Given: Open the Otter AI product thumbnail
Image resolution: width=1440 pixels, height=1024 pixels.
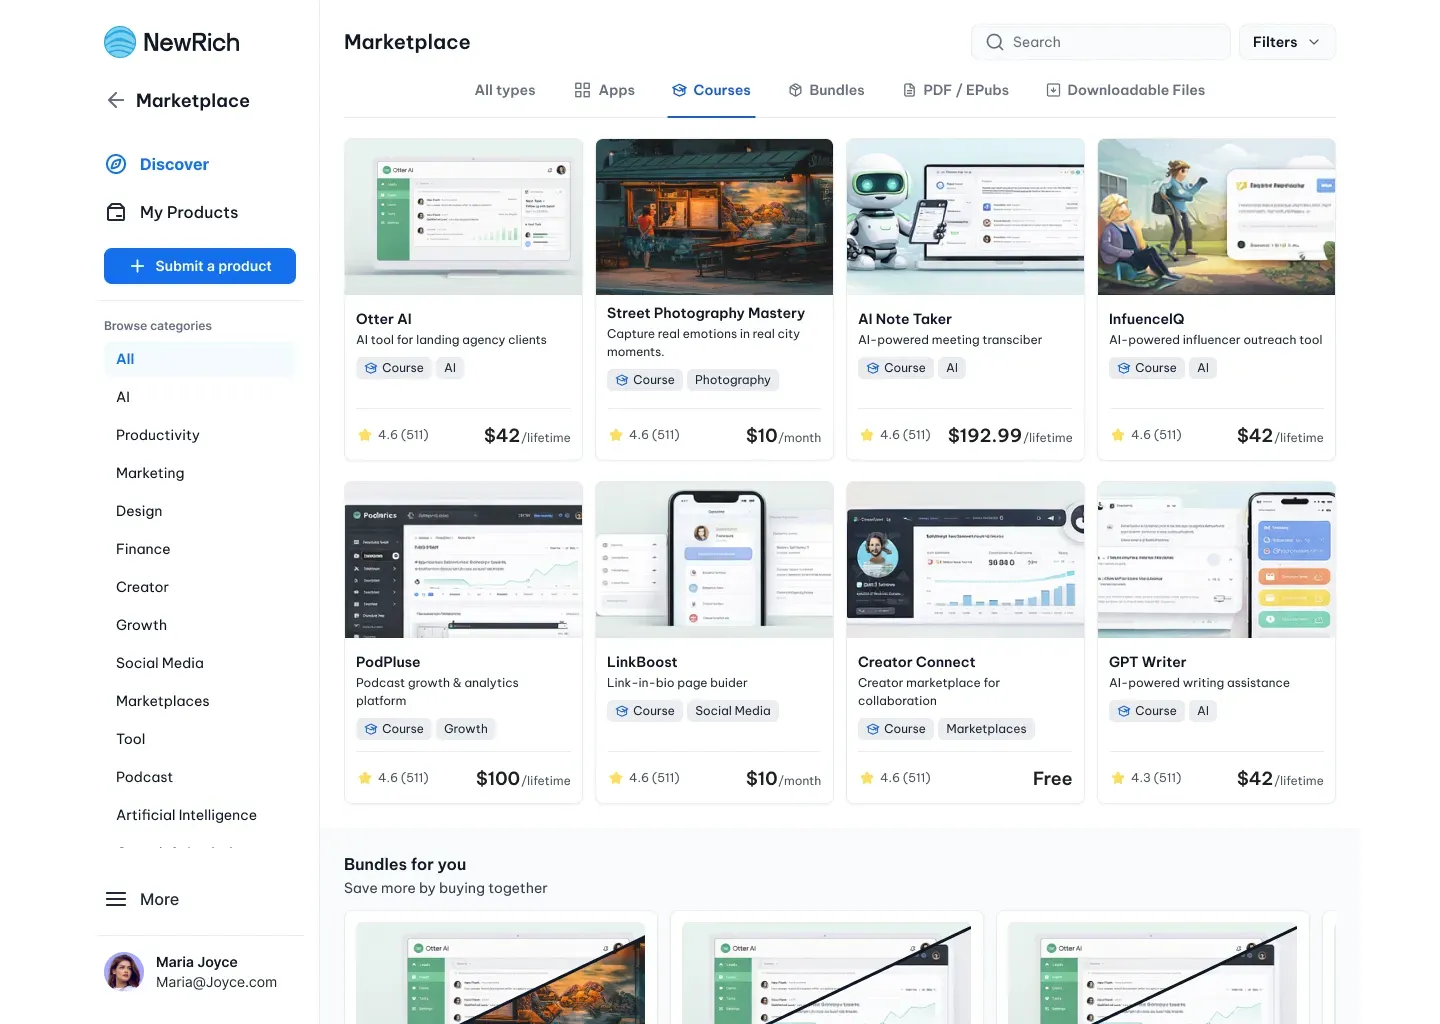Looking at the screenshot, I should coord(463,217).
